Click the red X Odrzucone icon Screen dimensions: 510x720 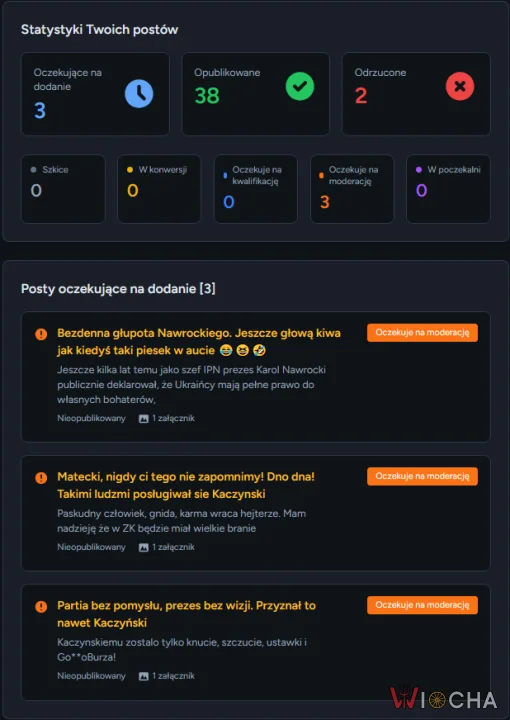(x=460, y=86)
